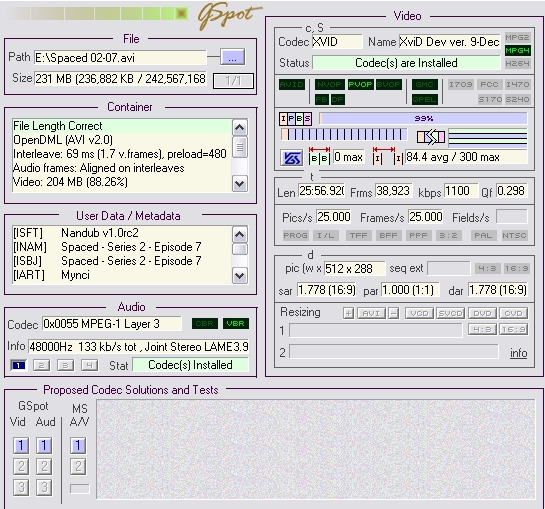Click the 99% frame progress bar

pos(423,119)
